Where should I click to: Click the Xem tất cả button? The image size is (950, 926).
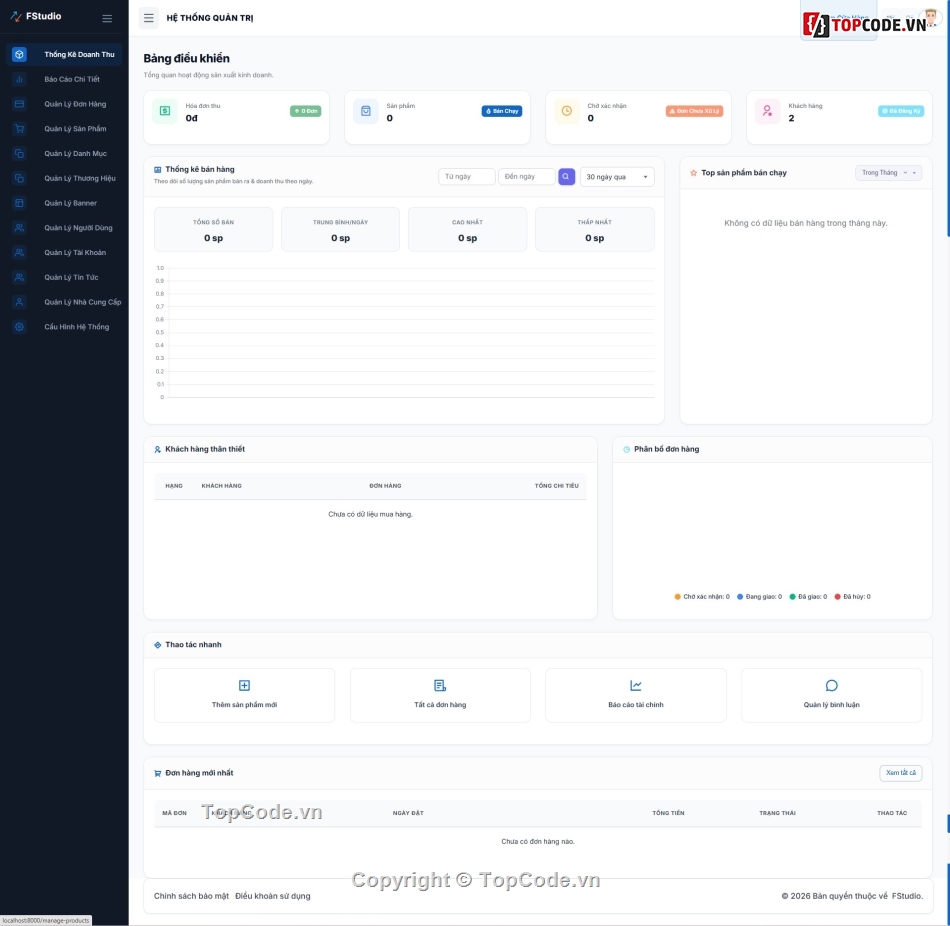coord(901,773)
